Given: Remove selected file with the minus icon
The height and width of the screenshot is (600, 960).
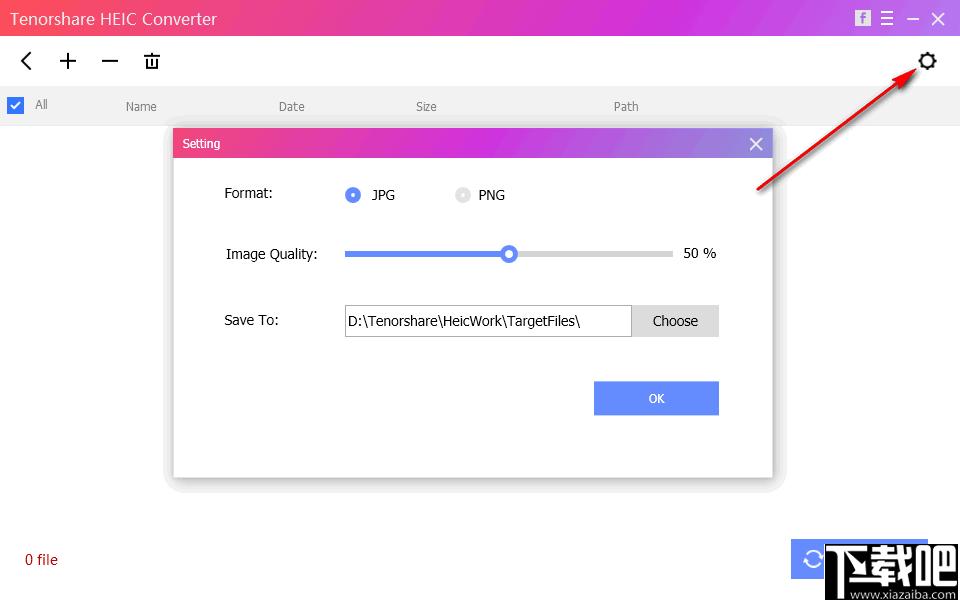Looking at the screenshot, I should pyautogui.click(x=110, y=61).
